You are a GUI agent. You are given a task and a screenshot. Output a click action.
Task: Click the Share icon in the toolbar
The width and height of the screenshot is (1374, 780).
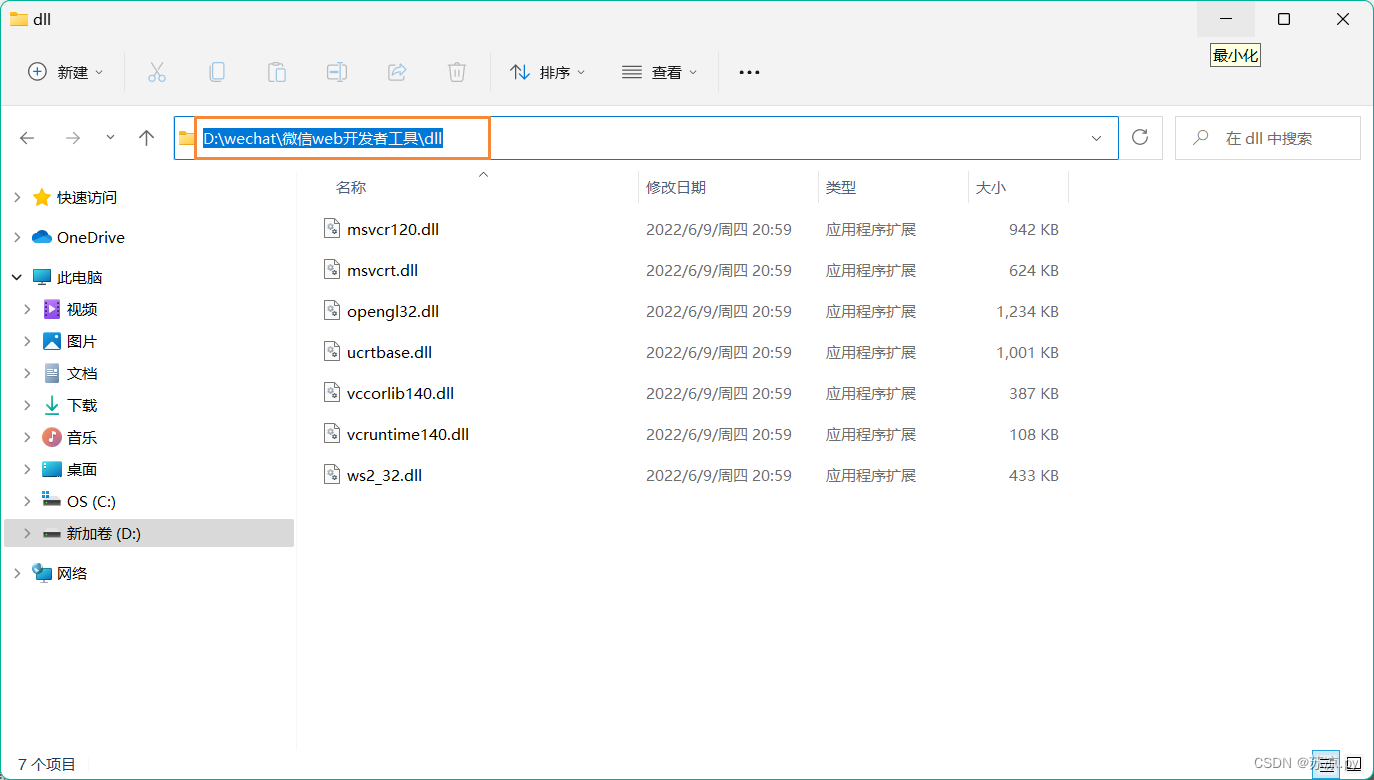pos(397,71)
